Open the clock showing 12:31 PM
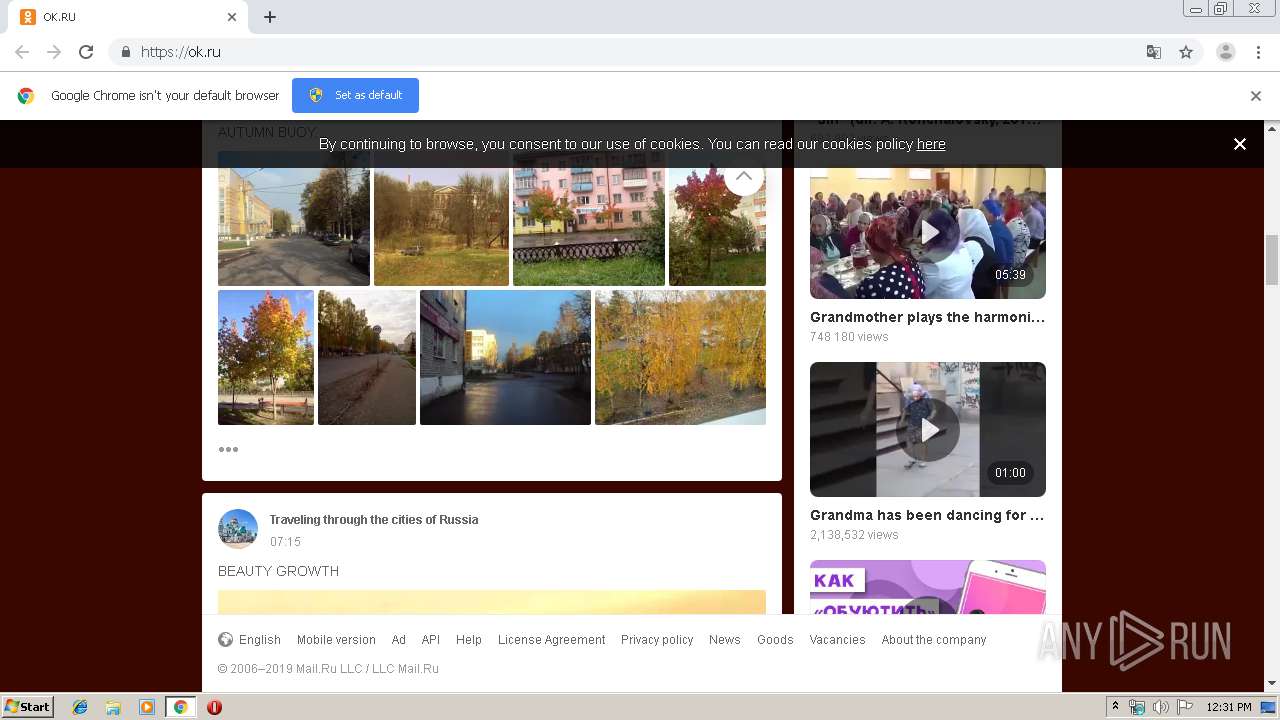This screenshot has width=1280, height=720. coord(1229,707)
